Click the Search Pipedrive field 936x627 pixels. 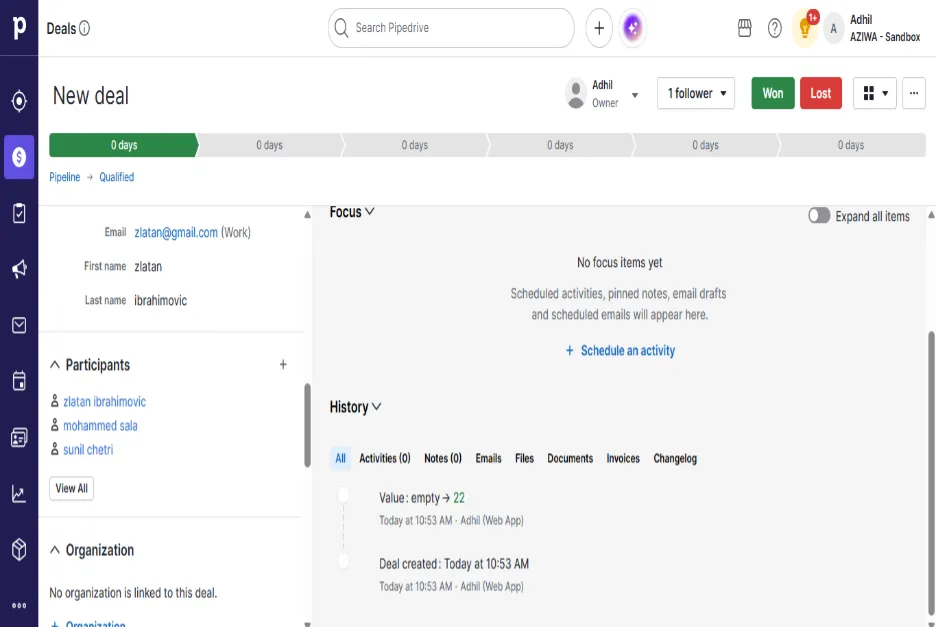451,28
